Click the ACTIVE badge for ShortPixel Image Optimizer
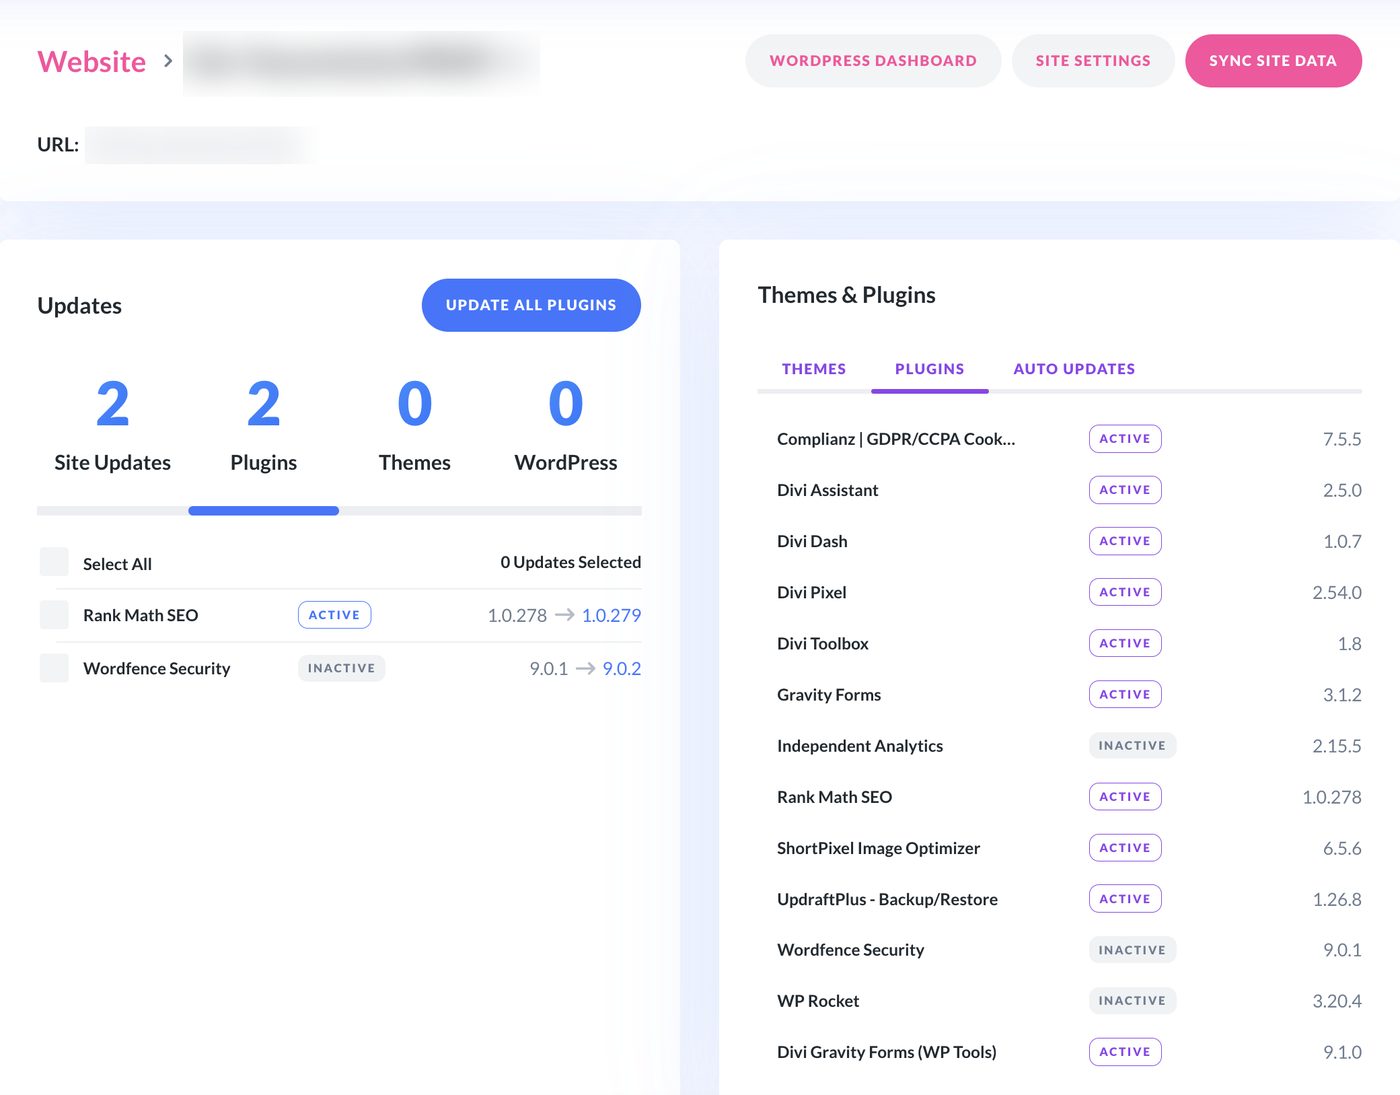1400x1095 pixels. [1125, 848]
